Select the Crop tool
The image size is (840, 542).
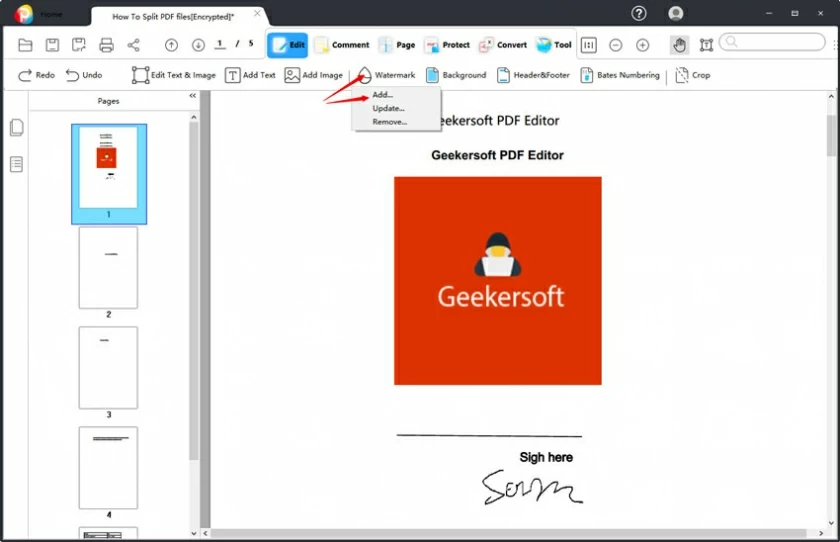pos(693,75)
